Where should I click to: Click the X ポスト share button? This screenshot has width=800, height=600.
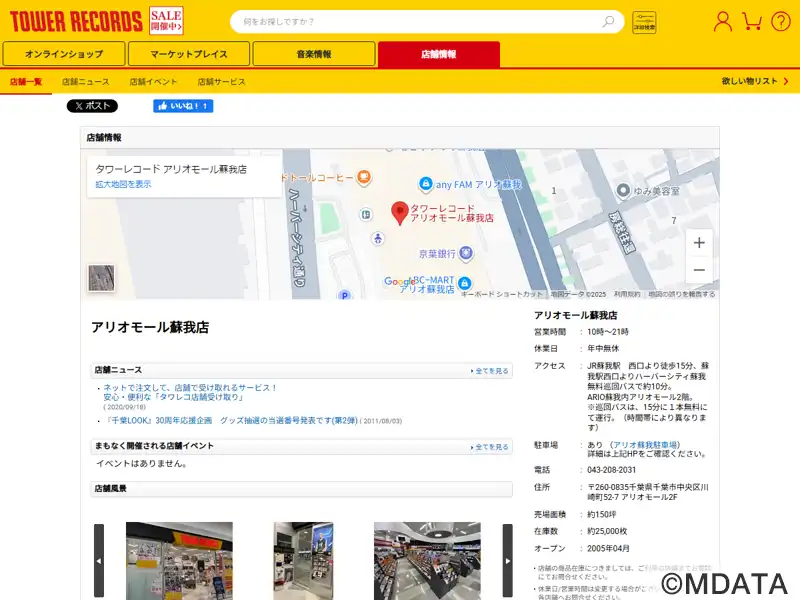tap(92, 106)
